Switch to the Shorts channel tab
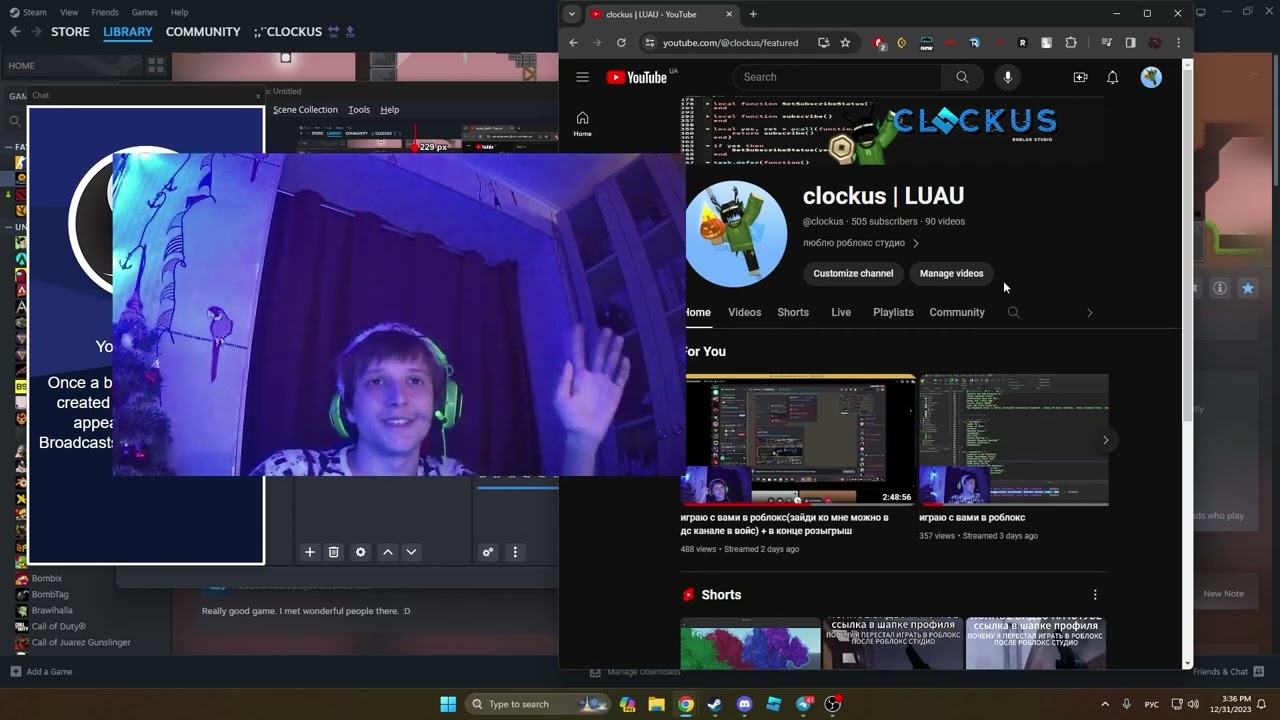The height and width of the screenshot is (720, 1280). click(x=793, y=312)
